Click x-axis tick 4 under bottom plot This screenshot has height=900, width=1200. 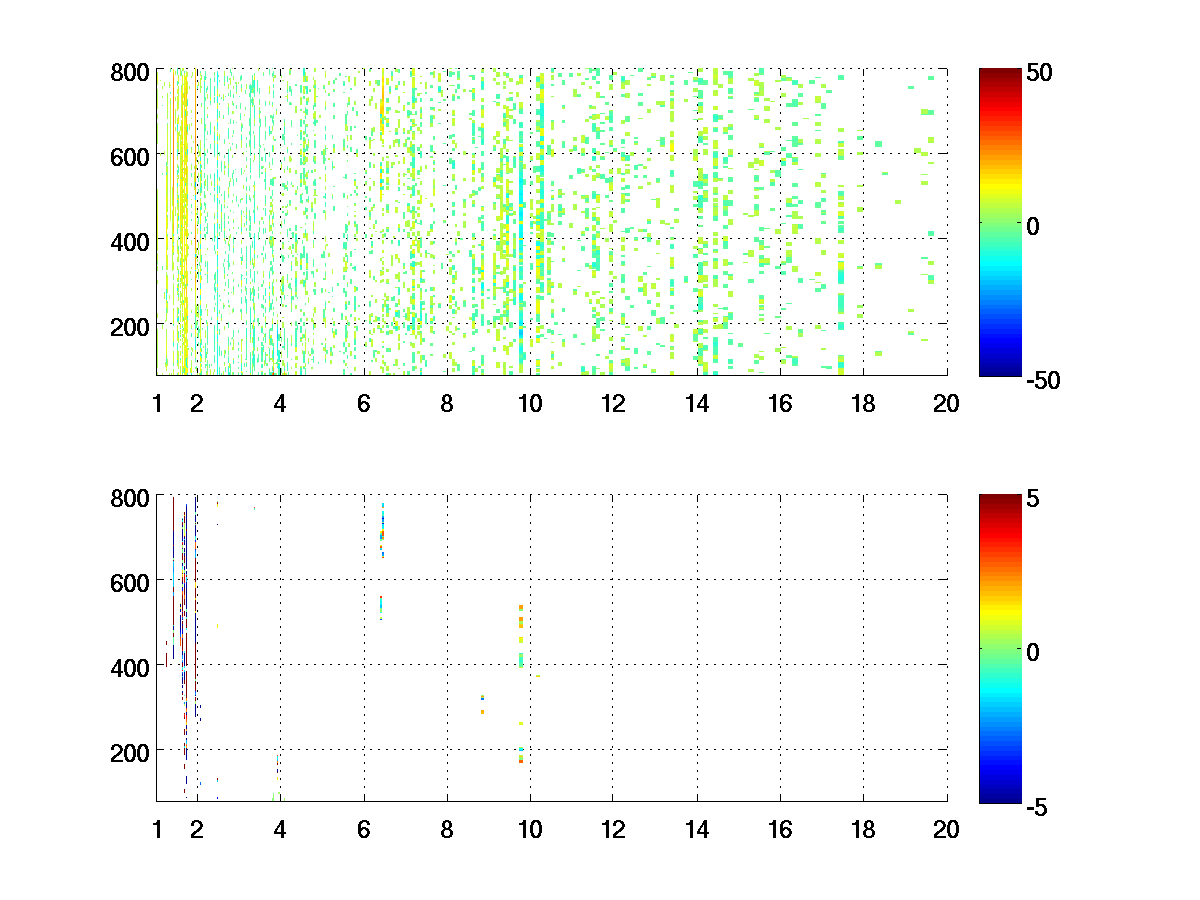point(280,829)
